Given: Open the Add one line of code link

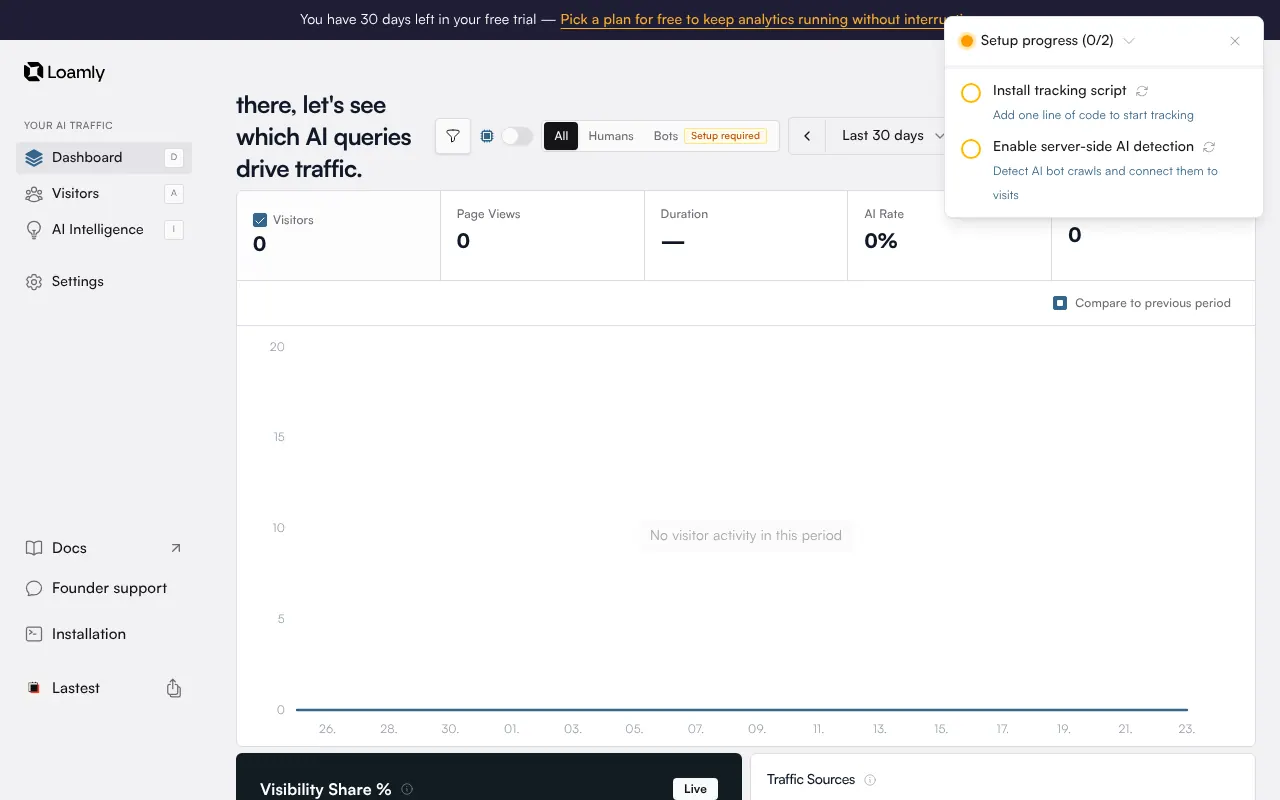Looking at the screenshot, I should point(1093,115).
